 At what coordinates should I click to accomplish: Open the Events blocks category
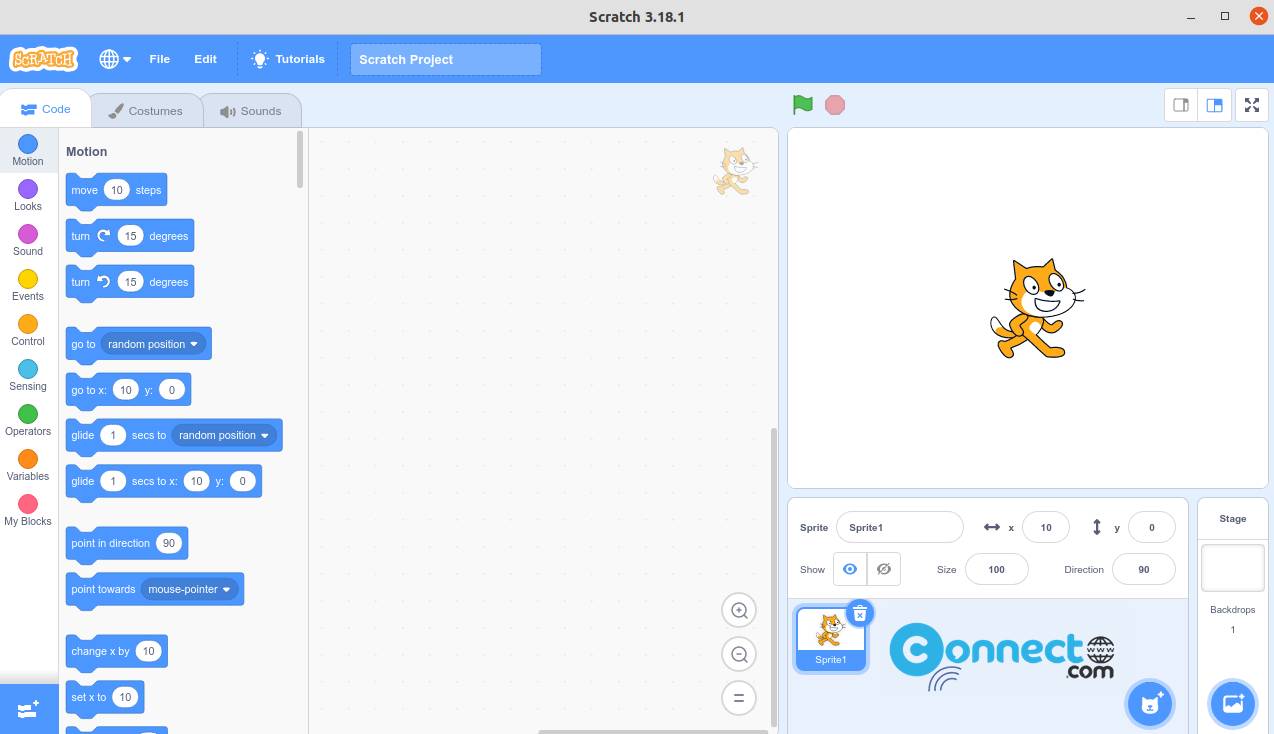(x=27, y=283)
